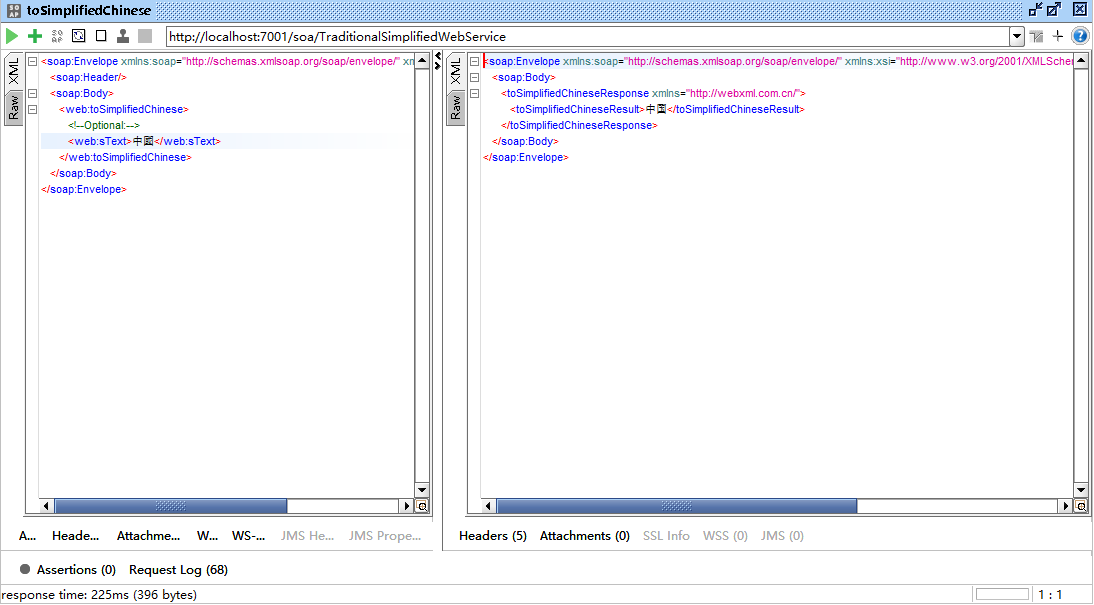Image resolution: width=1094 pixels, height=605 pixels.
Task: Click 'response time: 225ms (396 bytes)' status
Action: point(99,595)
